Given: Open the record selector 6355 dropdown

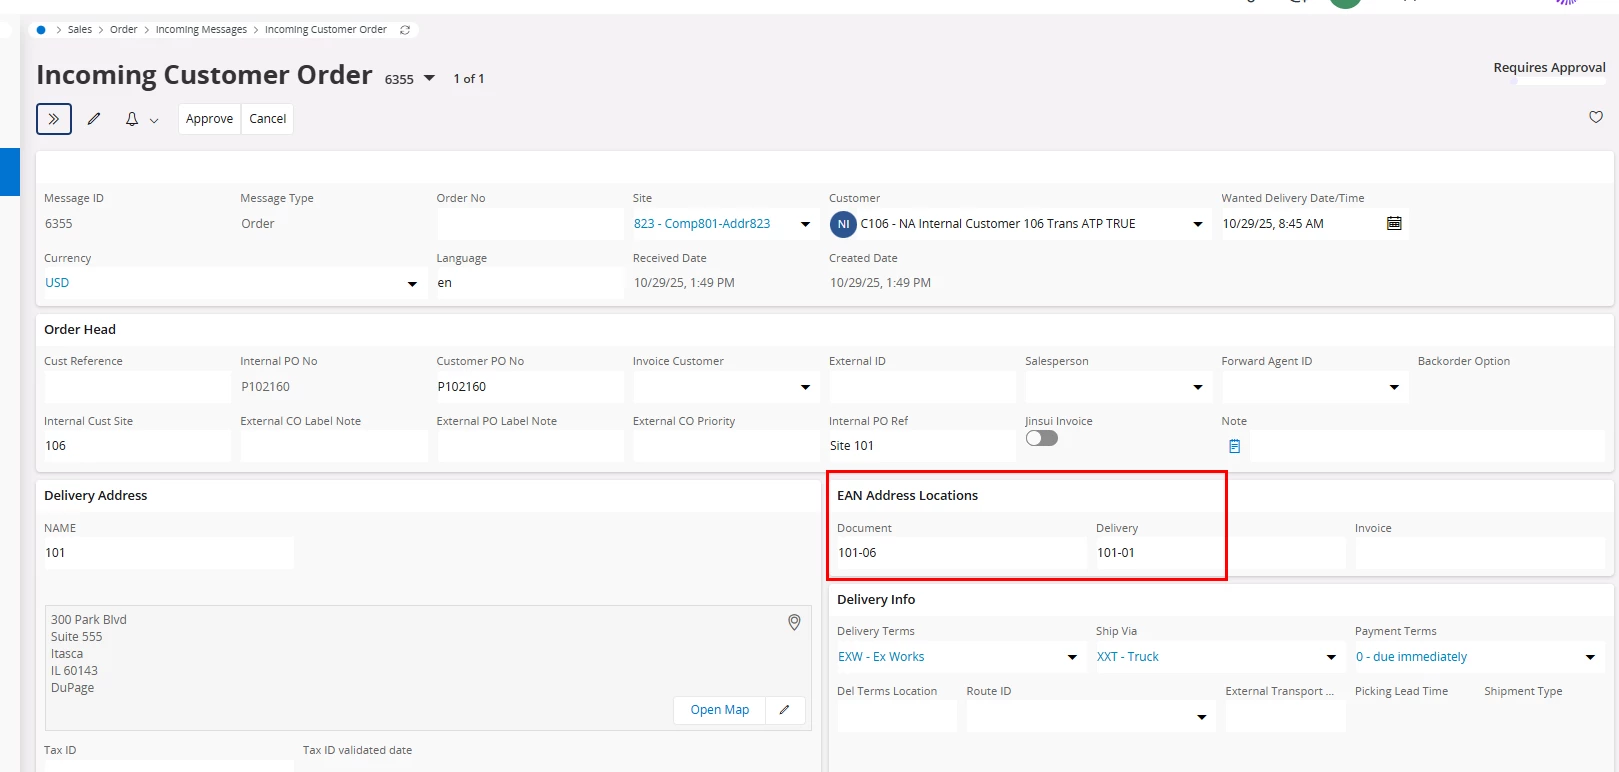Looking at the screenshot, I should pos(430,78).
